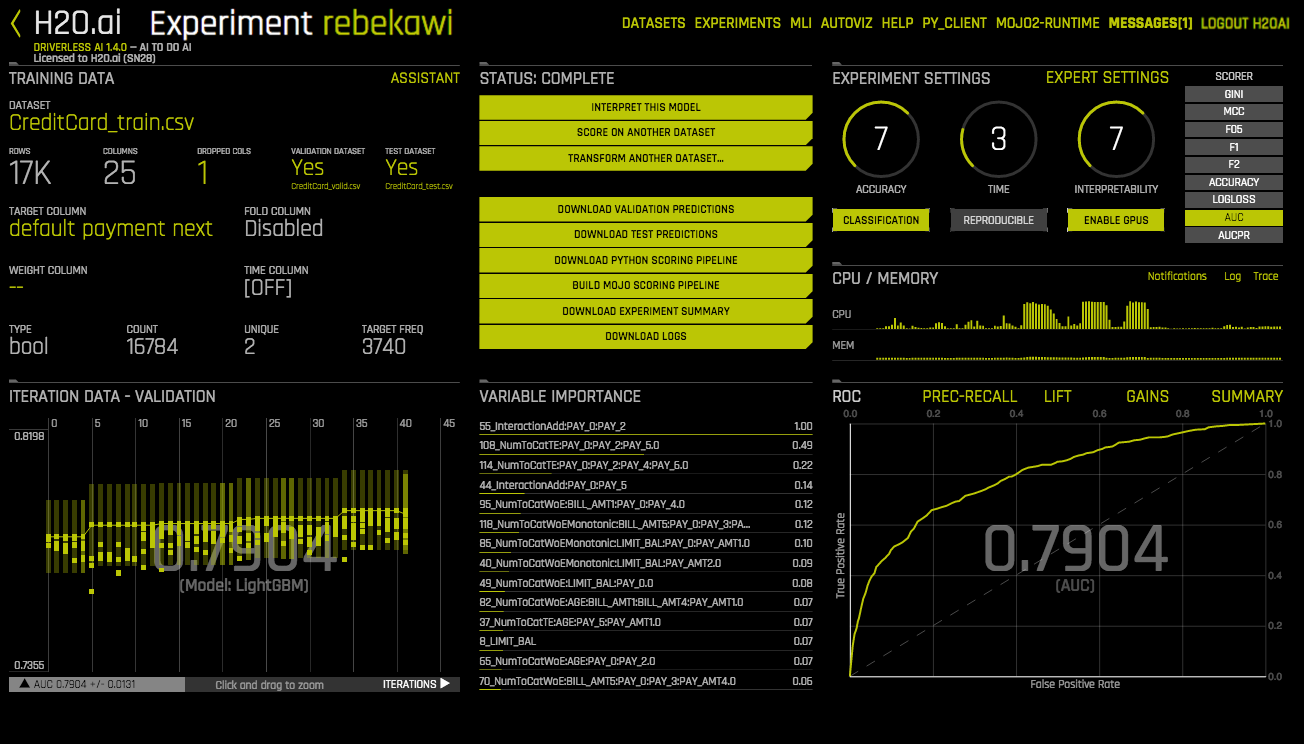Switch to the LIFT tab
This screenshot has width=1304, height=744.
[x=1058, y=396]
